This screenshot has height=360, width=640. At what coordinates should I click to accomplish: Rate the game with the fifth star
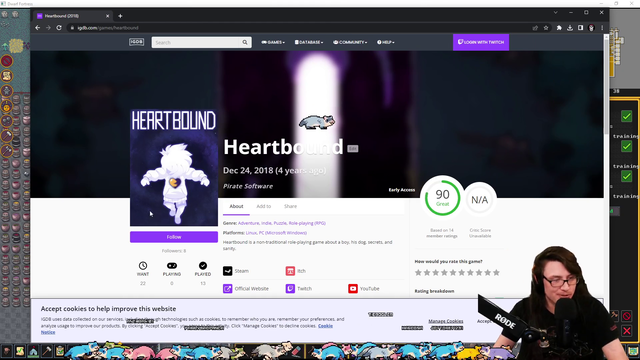pyautogui.click(x=453, y=273)
